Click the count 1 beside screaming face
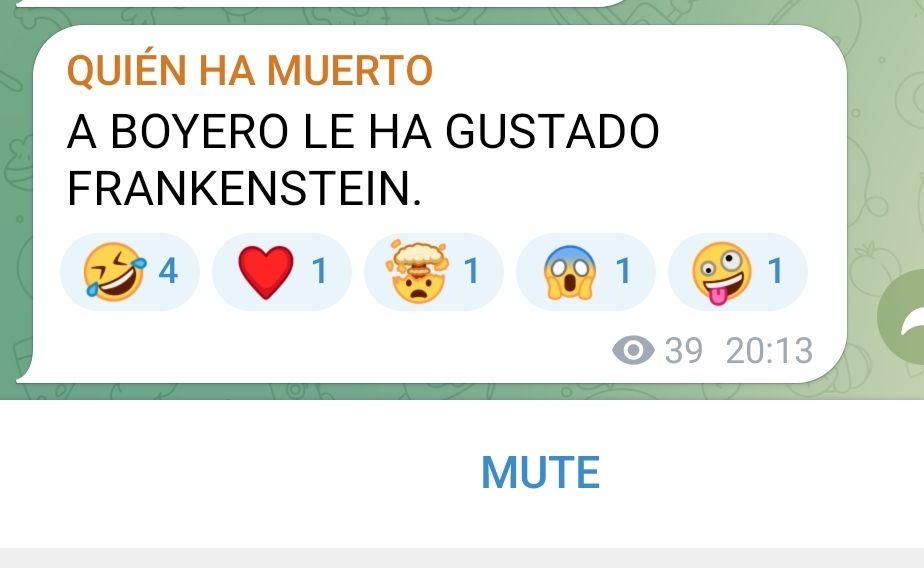Image resolution: width=924 pixels, height=568 pixels. pyautogui.click(x=623, y=272)
